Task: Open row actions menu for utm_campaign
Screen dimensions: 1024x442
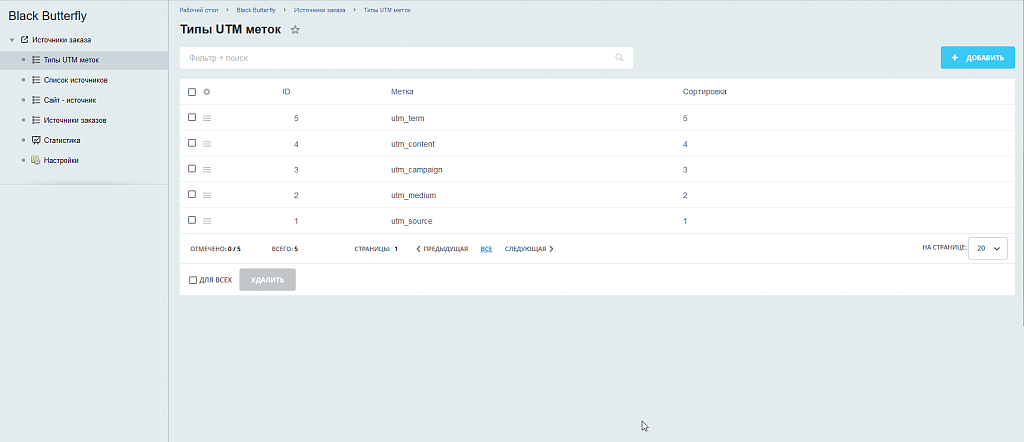Action: [x=207, y=170]
